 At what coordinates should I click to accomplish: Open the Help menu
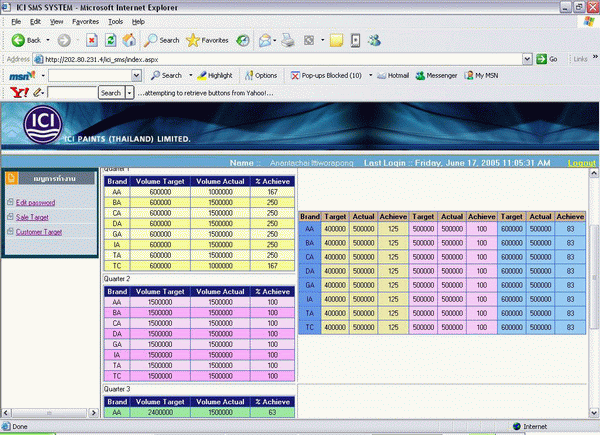pos(138,21)
